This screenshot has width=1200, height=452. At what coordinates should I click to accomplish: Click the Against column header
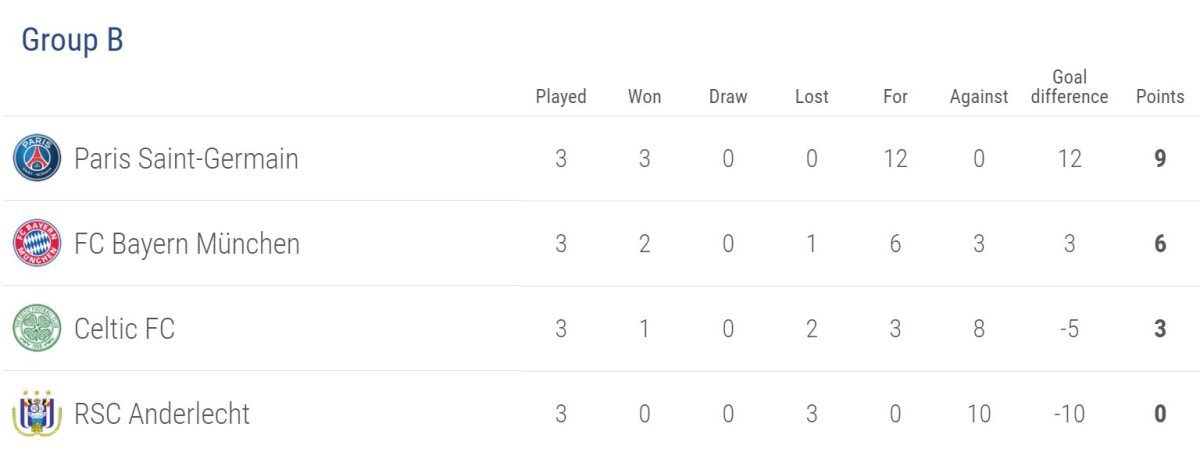979,97
